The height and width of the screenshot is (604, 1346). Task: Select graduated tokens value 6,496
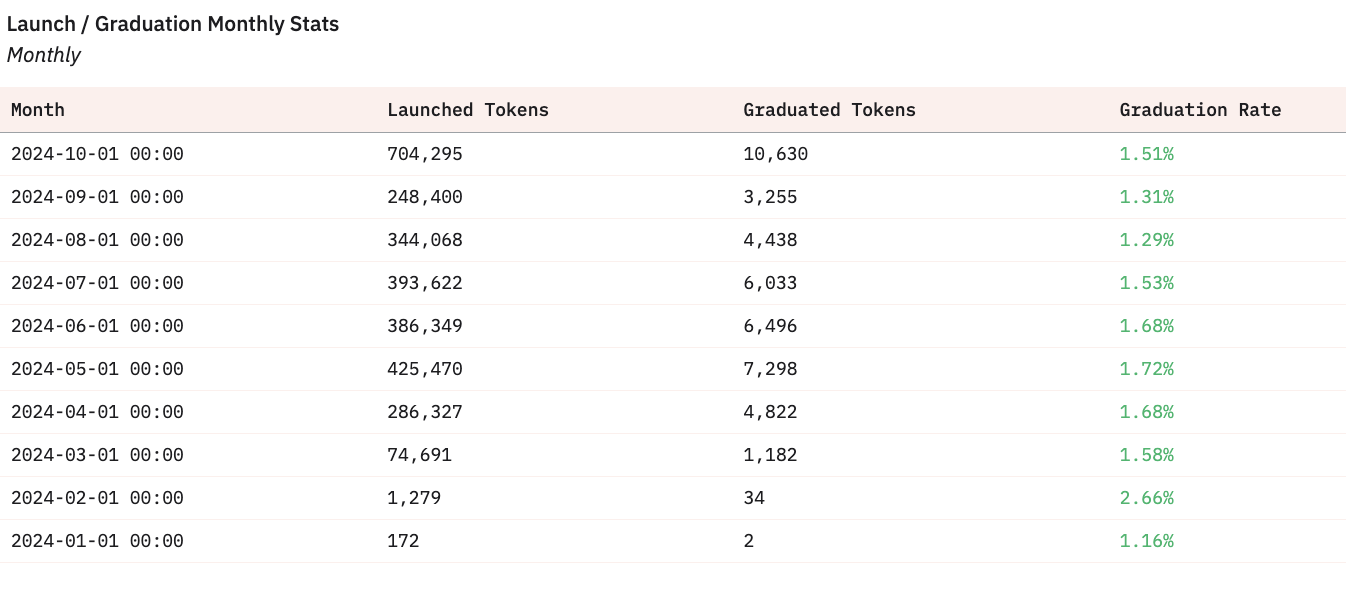(770, 326)
